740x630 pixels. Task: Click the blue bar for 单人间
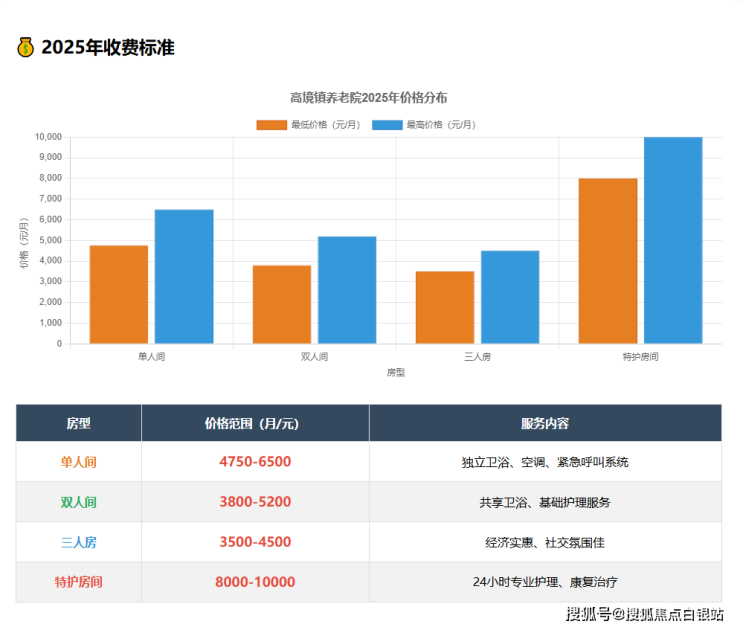point(184,276)
